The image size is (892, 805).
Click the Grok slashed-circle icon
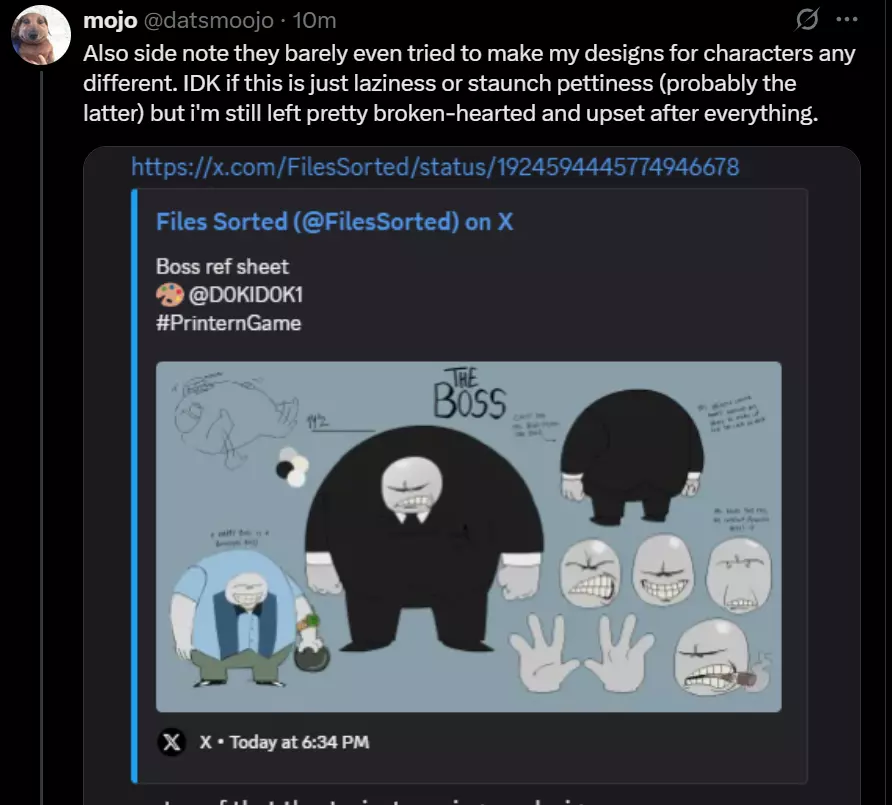click(807, 19)
